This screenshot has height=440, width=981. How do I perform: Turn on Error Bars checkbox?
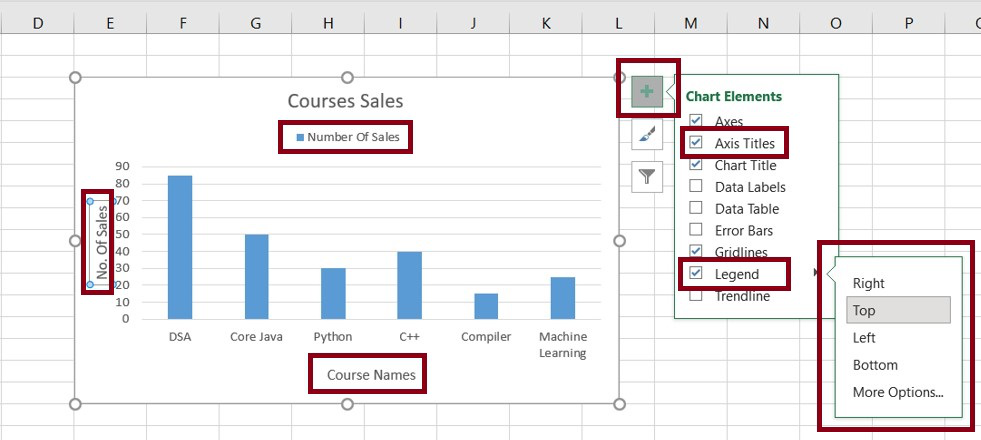[696, 230]
